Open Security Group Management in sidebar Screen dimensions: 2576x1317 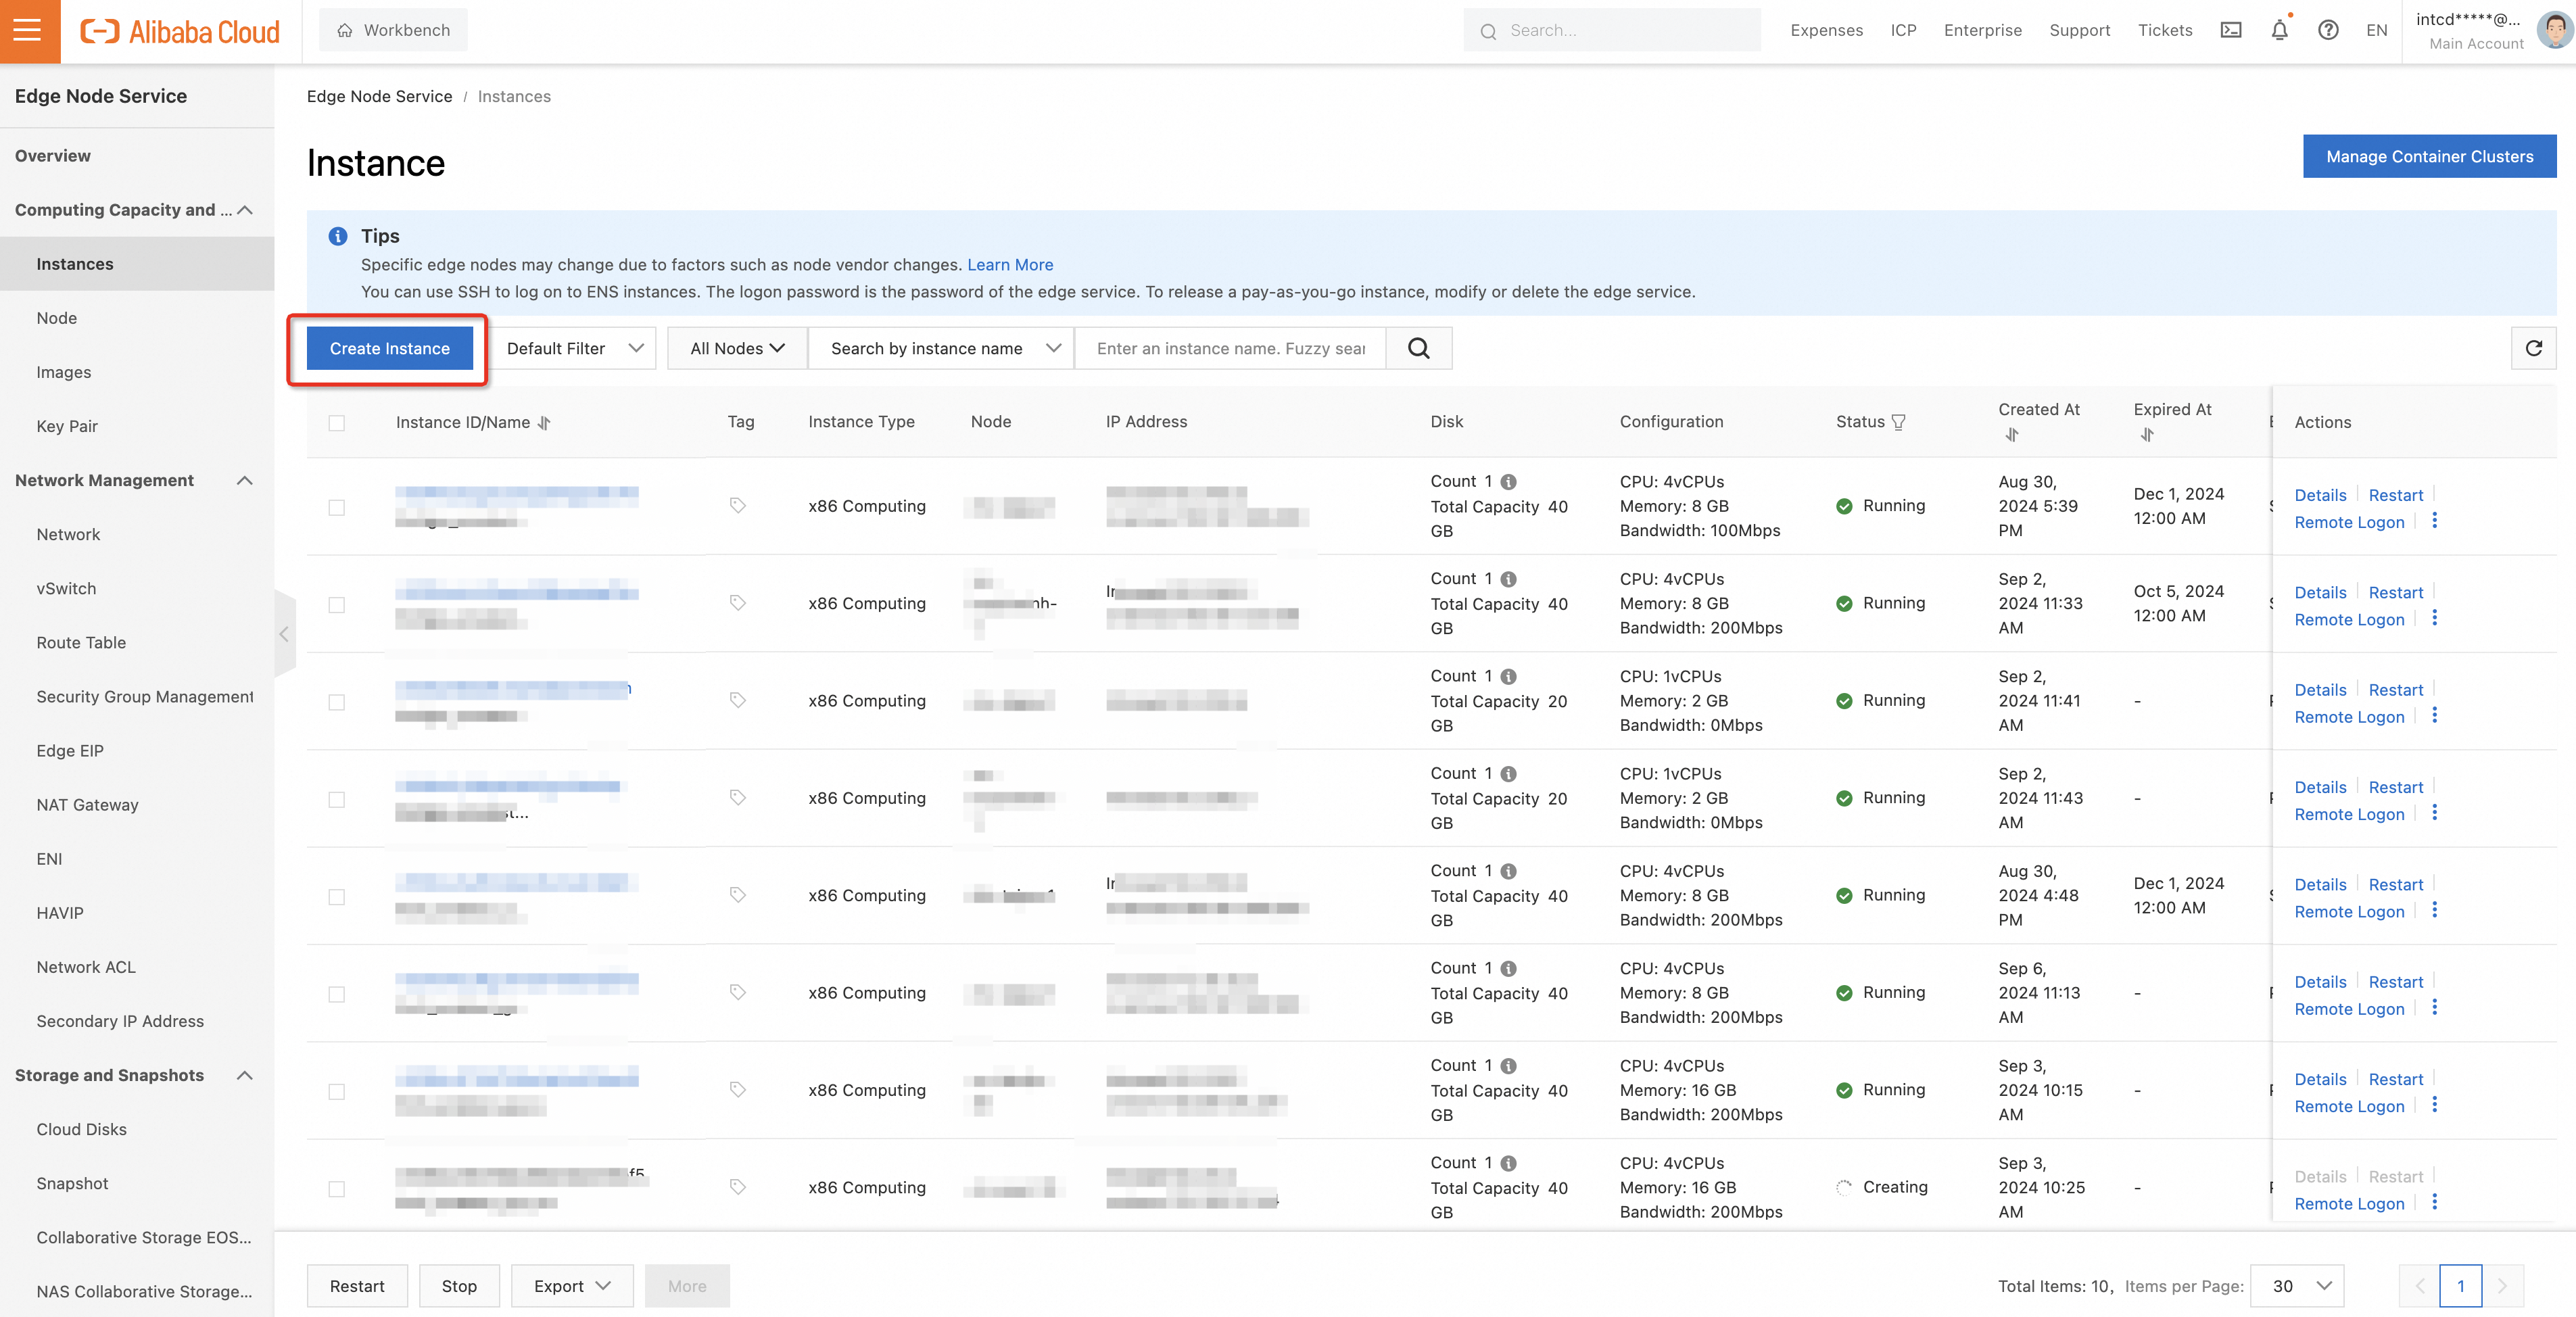145,696
